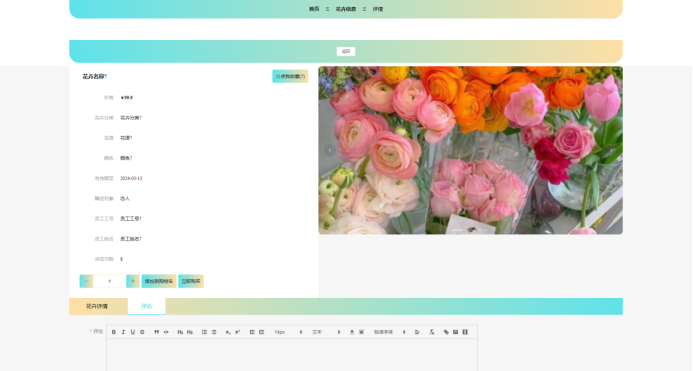Show previous flower image in carousel
Screen dimensions: 693x371
[330, 150]
